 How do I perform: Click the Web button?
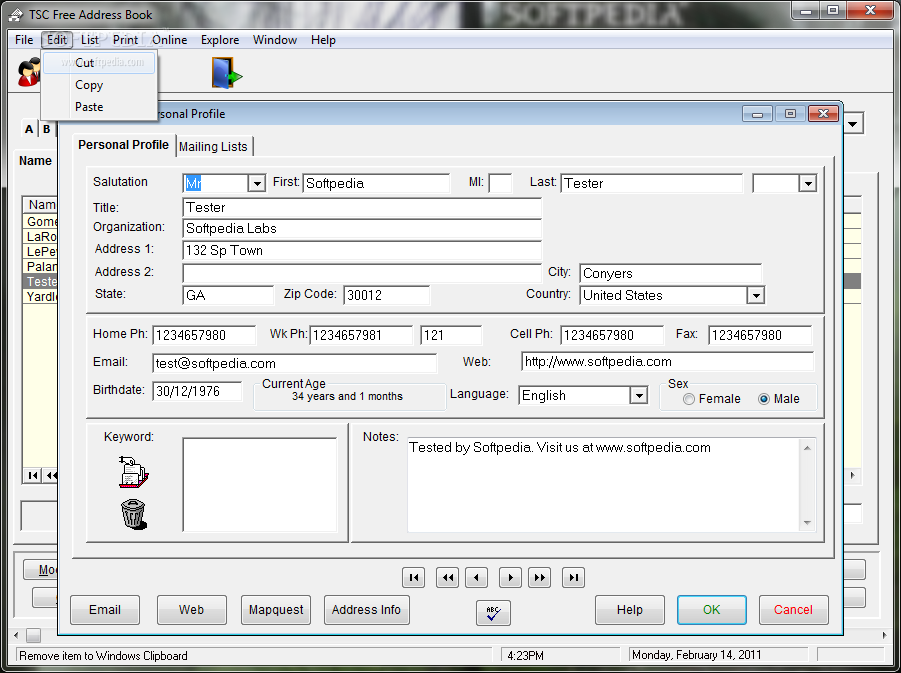pos(191,610)
